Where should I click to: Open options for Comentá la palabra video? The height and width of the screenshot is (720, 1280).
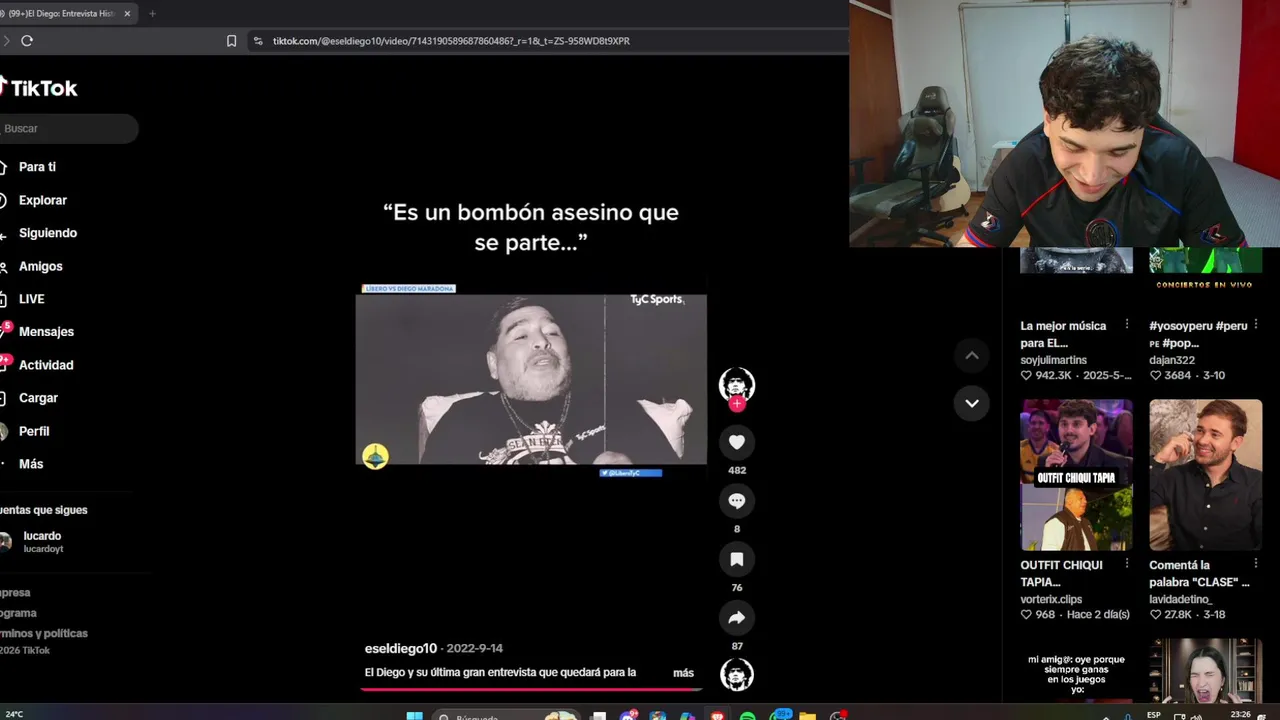[1256, 564]
